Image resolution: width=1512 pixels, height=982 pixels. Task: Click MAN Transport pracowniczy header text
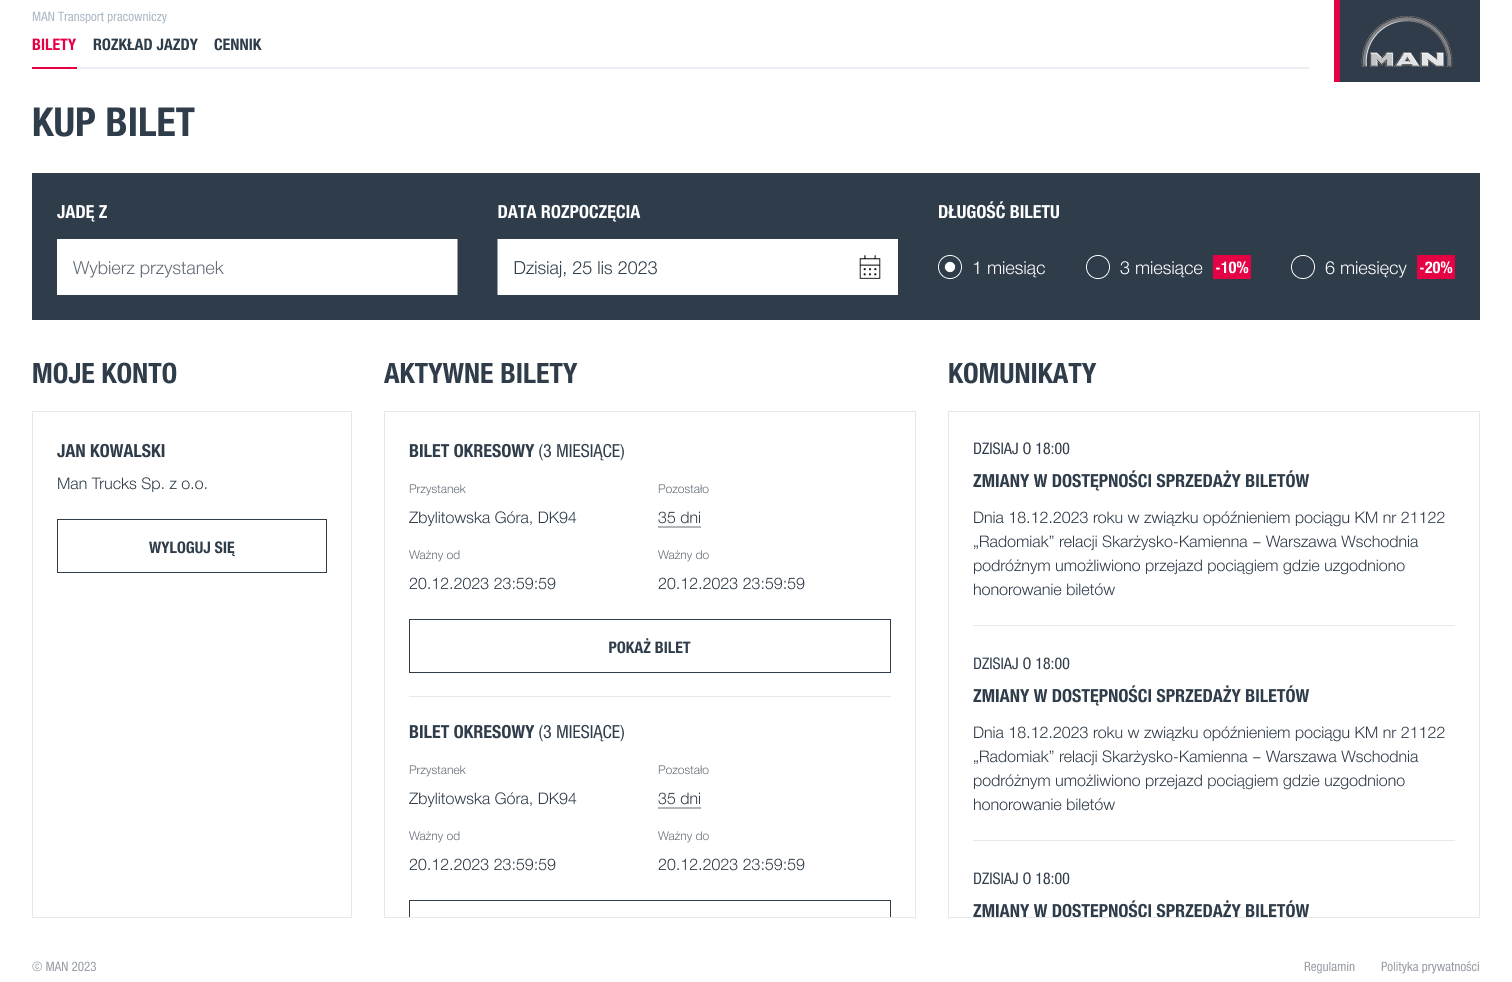point(99,17)
